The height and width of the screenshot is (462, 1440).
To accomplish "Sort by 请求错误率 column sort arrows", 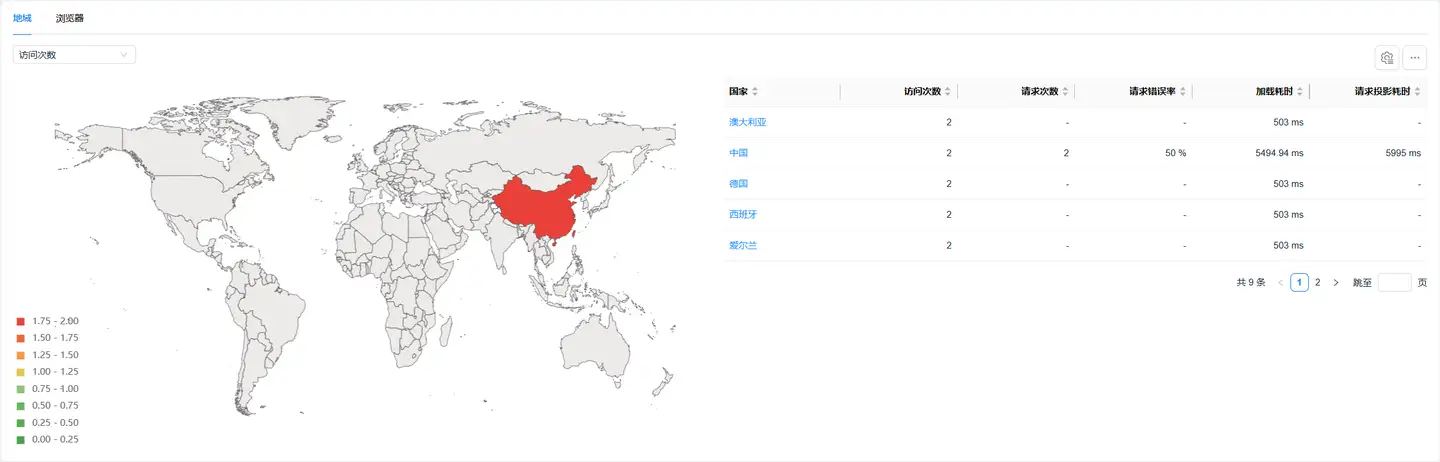I will coord(1182,92).
